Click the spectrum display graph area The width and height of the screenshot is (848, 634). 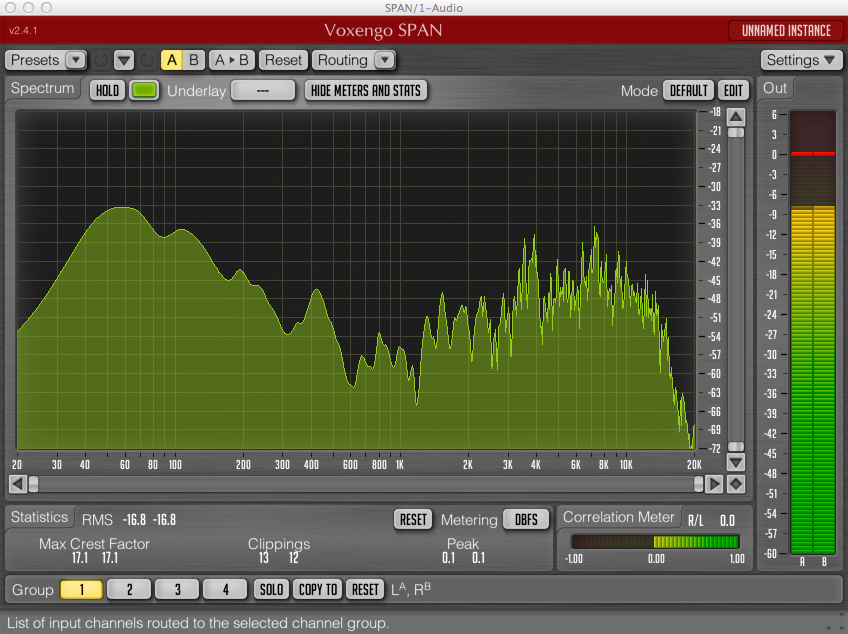tap(356, 280)
